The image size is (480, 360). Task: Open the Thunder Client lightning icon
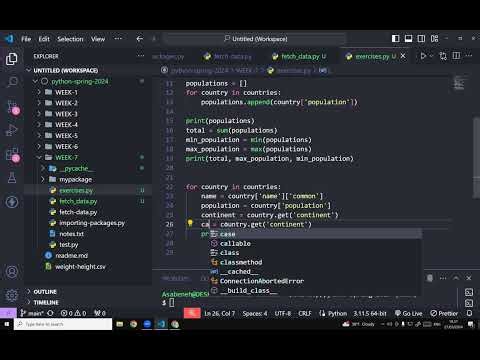coord(12,202)
